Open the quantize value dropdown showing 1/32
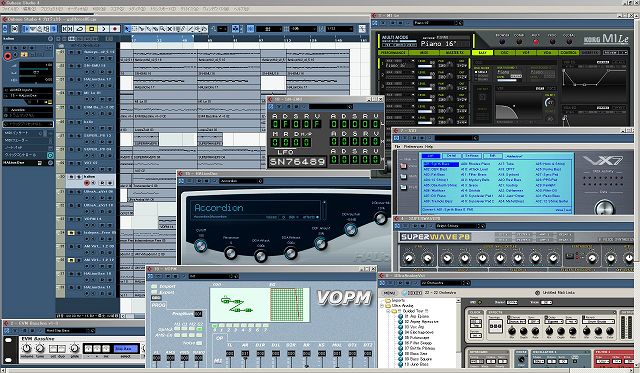This screenshot has height=373, width=640. 340,29
